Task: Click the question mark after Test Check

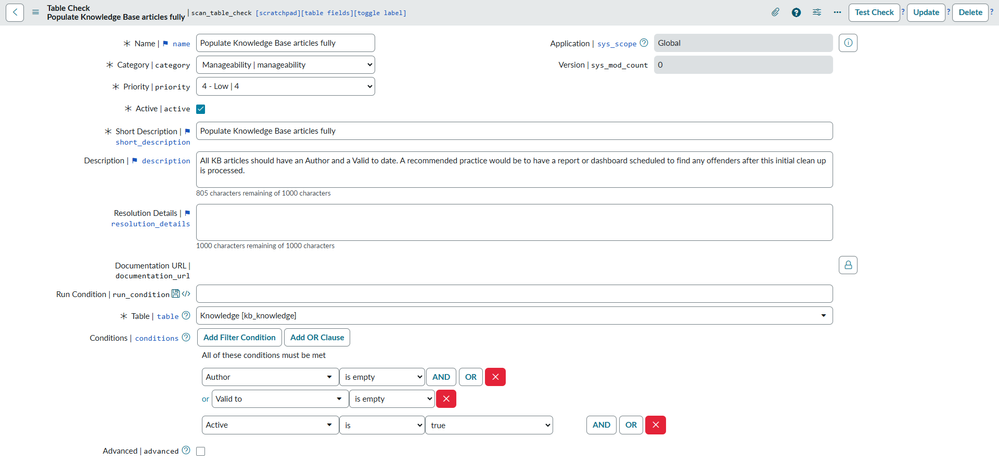Action: click(x=903, y=12)
